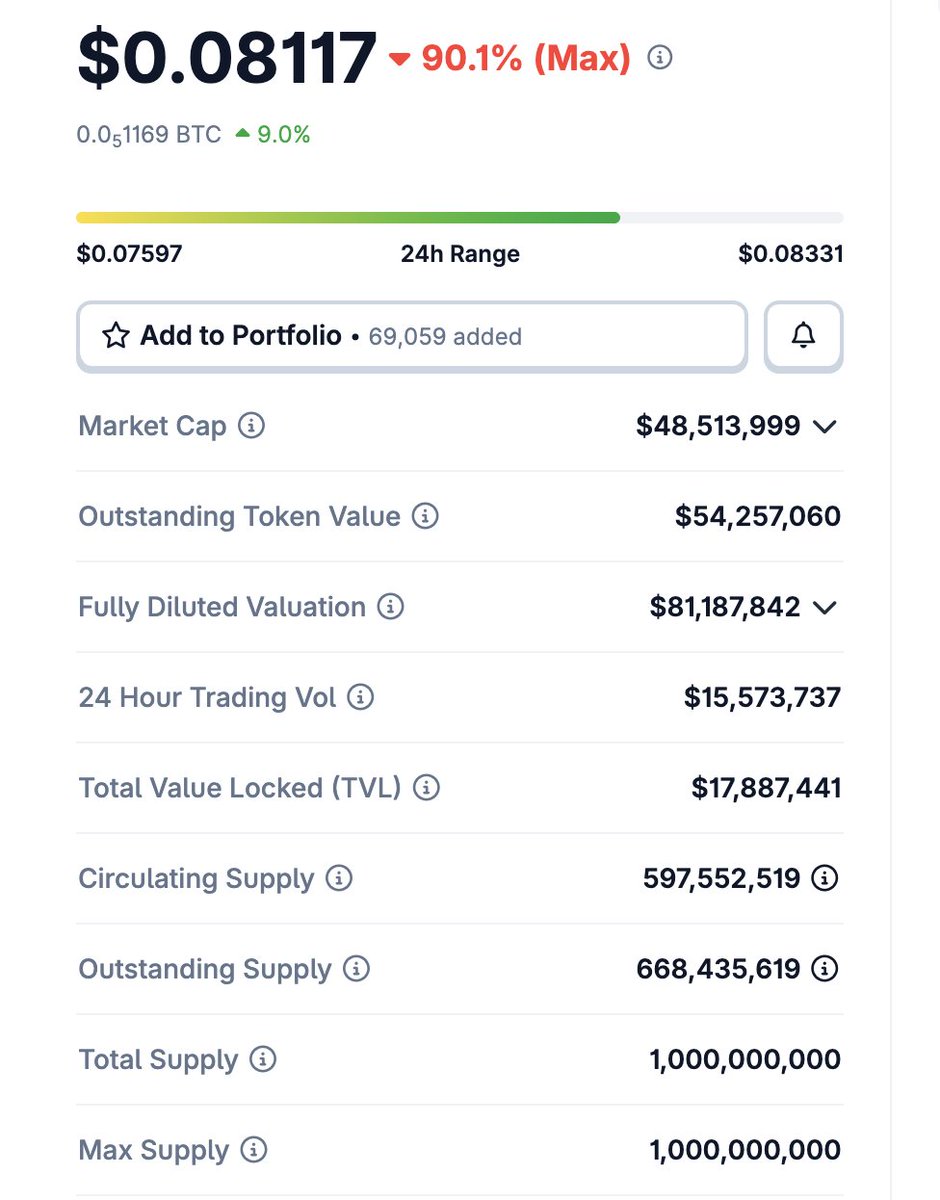
Task: Click Total Value Locked info icon
Action: [x=427, y=788]
